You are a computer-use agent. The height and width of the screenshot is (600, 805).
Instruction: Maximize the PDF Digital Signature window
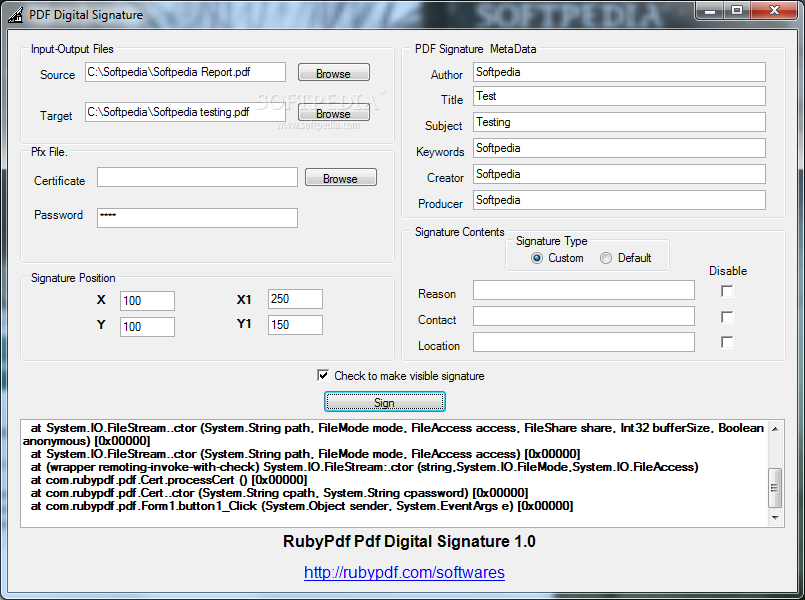737,11
